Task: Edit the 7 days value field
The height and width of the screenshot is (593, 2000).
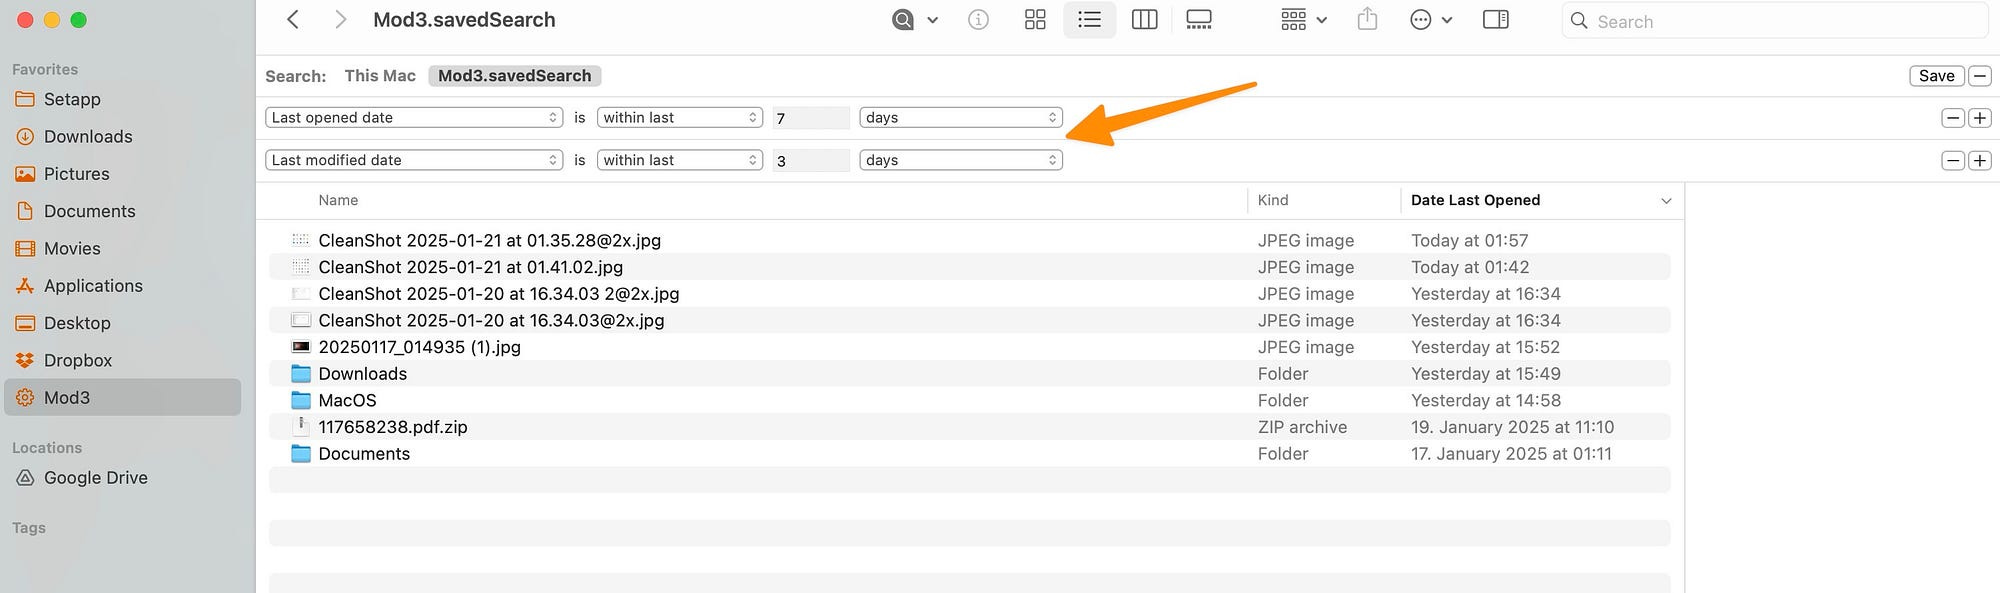Action: pos(811,118)
